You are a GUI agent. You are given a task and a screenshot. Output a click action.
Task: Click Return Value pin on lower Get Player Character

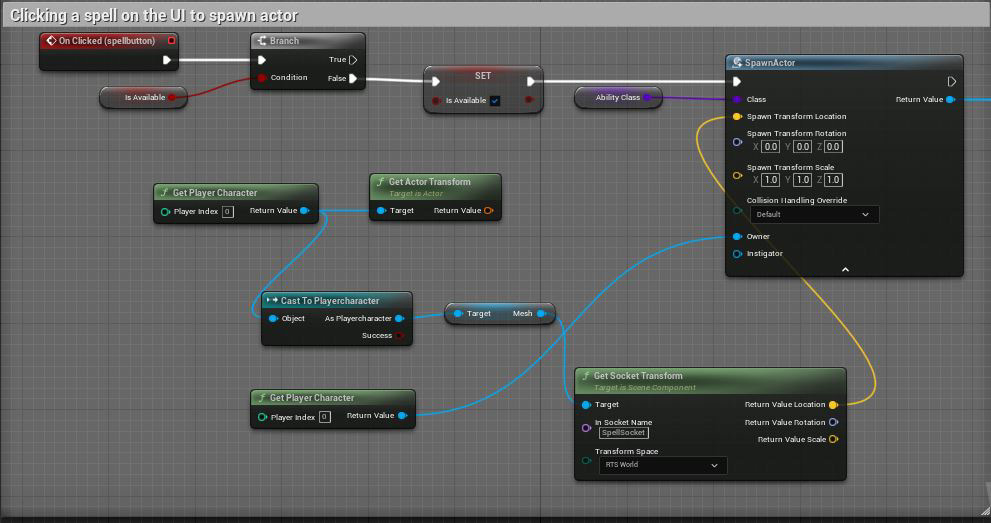tap(402, 416)
